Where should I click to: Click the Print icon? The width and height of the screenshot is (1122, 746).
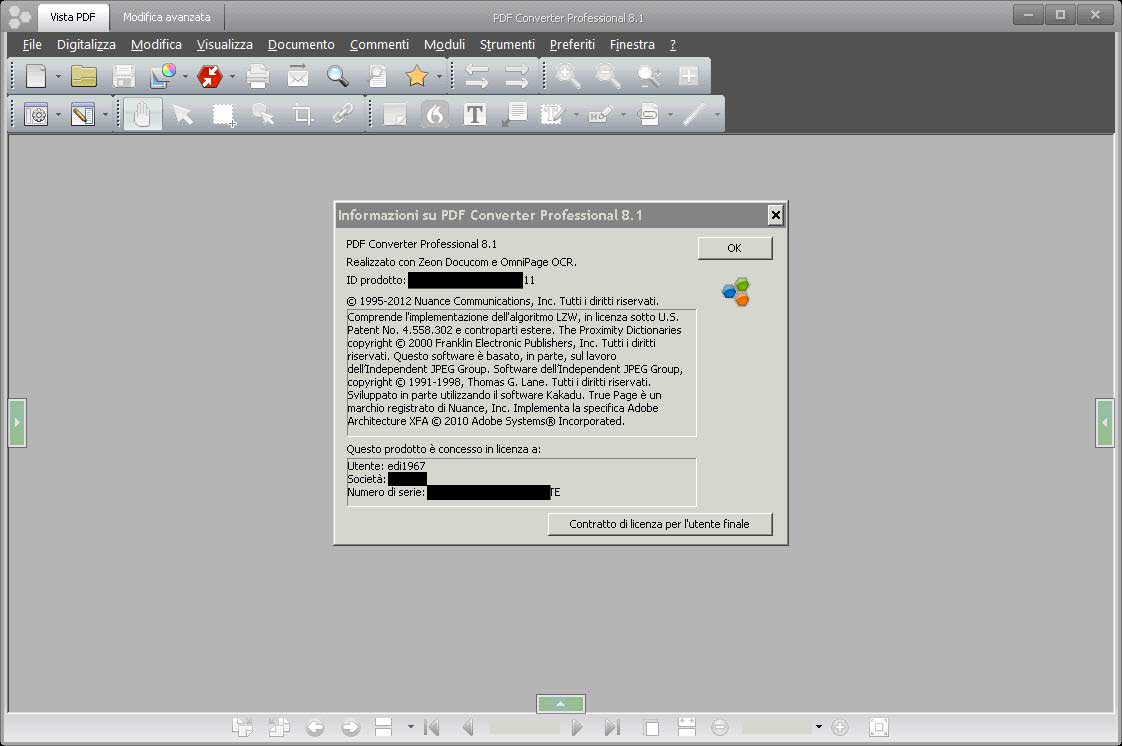[258, 76]
